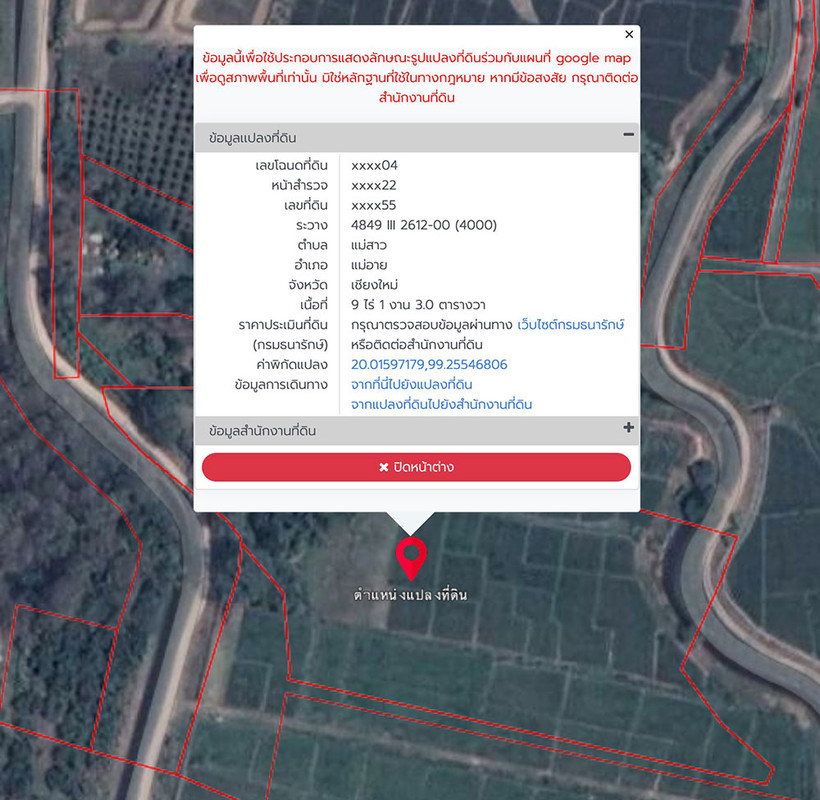This screenshot has width=820, height=800.
Task: Follow the จากที่นี่ไปยังแปลงที่ดิน directions link
Action: (412, 384)
